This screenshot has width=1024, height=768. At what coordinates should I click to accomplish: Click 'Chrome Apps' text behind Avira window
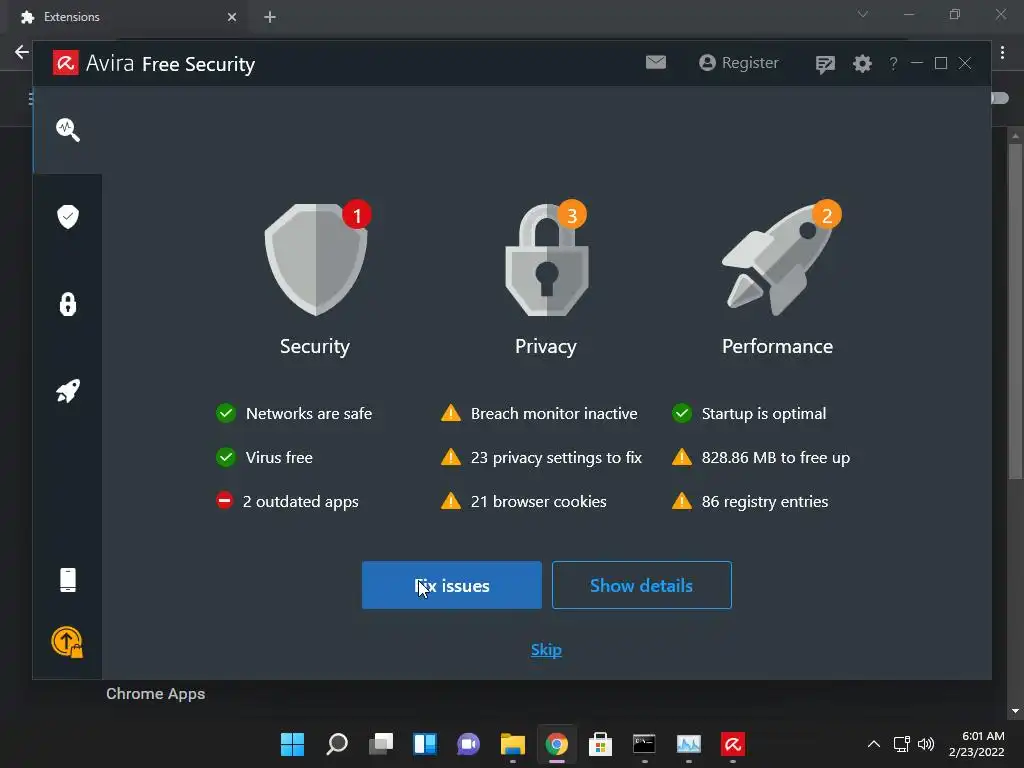pos(155,694)
